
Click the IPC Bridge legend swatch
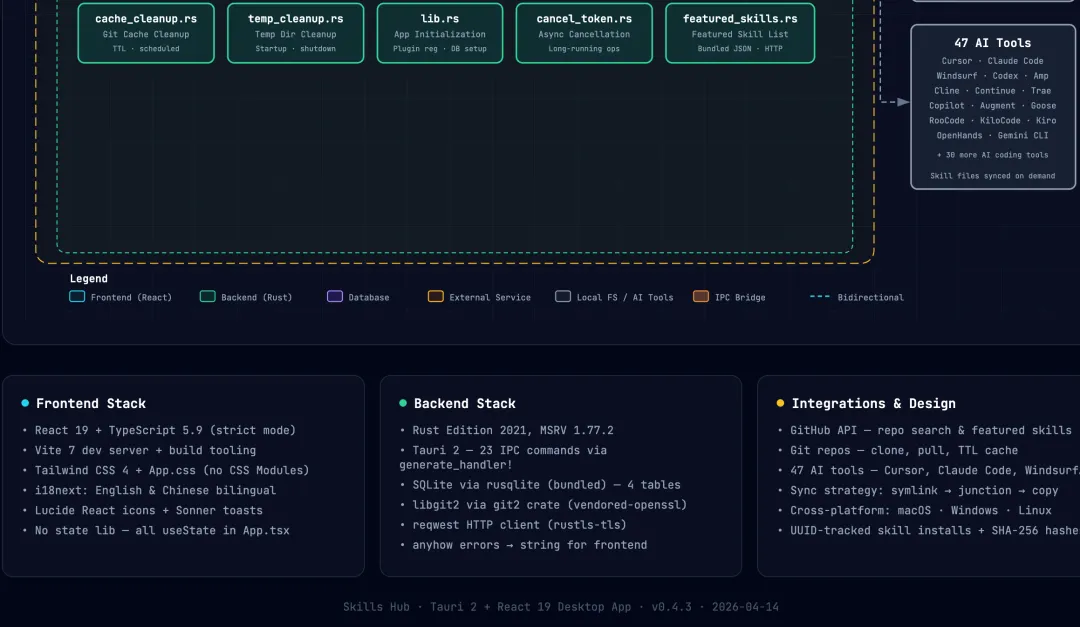701,297
